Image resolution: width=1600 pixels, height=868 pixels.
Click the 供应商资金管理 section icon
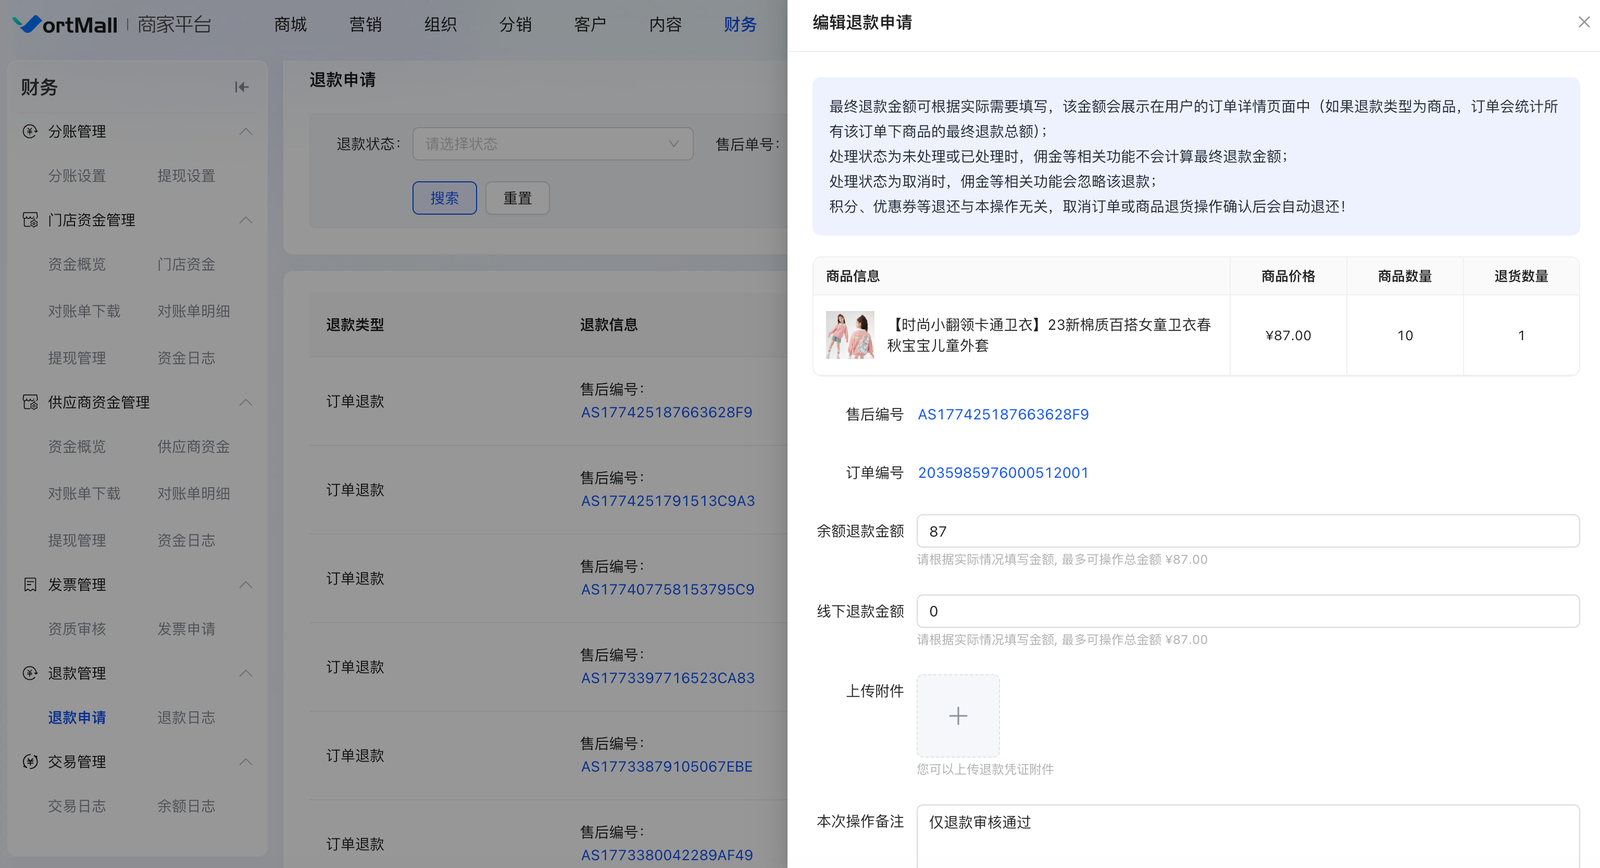click(x=30, y=402)
